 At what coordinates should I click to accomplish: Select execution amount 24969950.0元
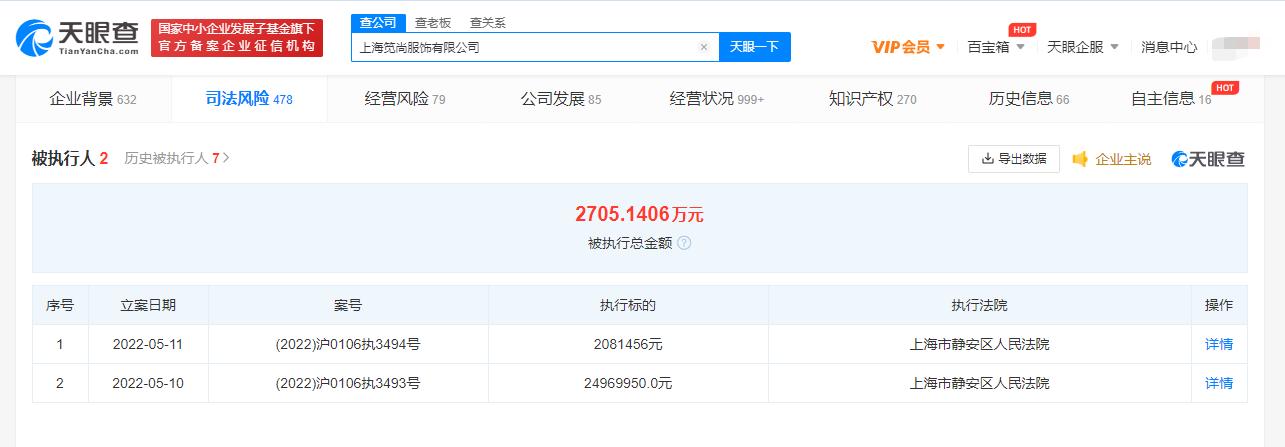click(628, 383)
